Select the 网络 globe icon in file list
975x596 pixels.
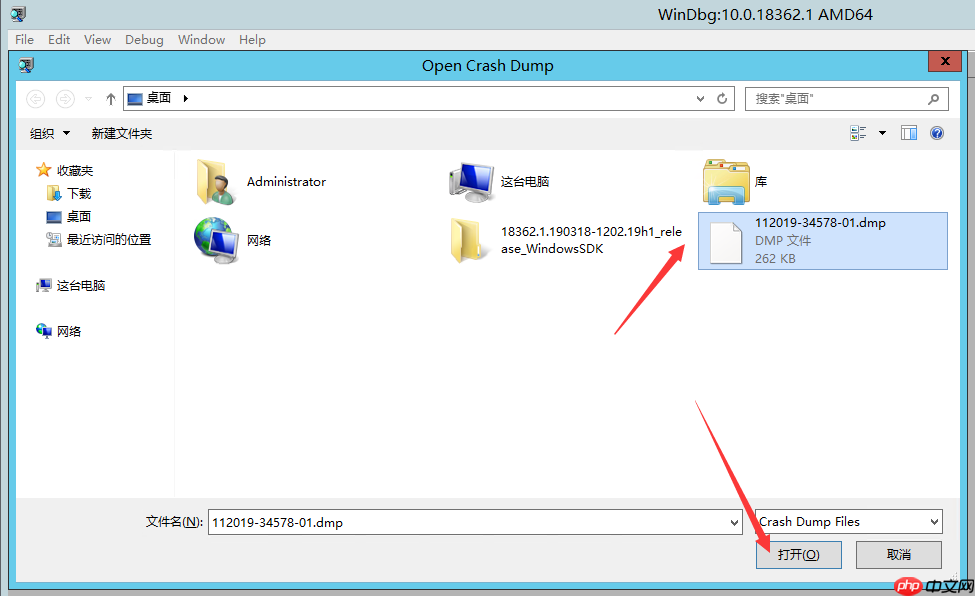point(216,240)
